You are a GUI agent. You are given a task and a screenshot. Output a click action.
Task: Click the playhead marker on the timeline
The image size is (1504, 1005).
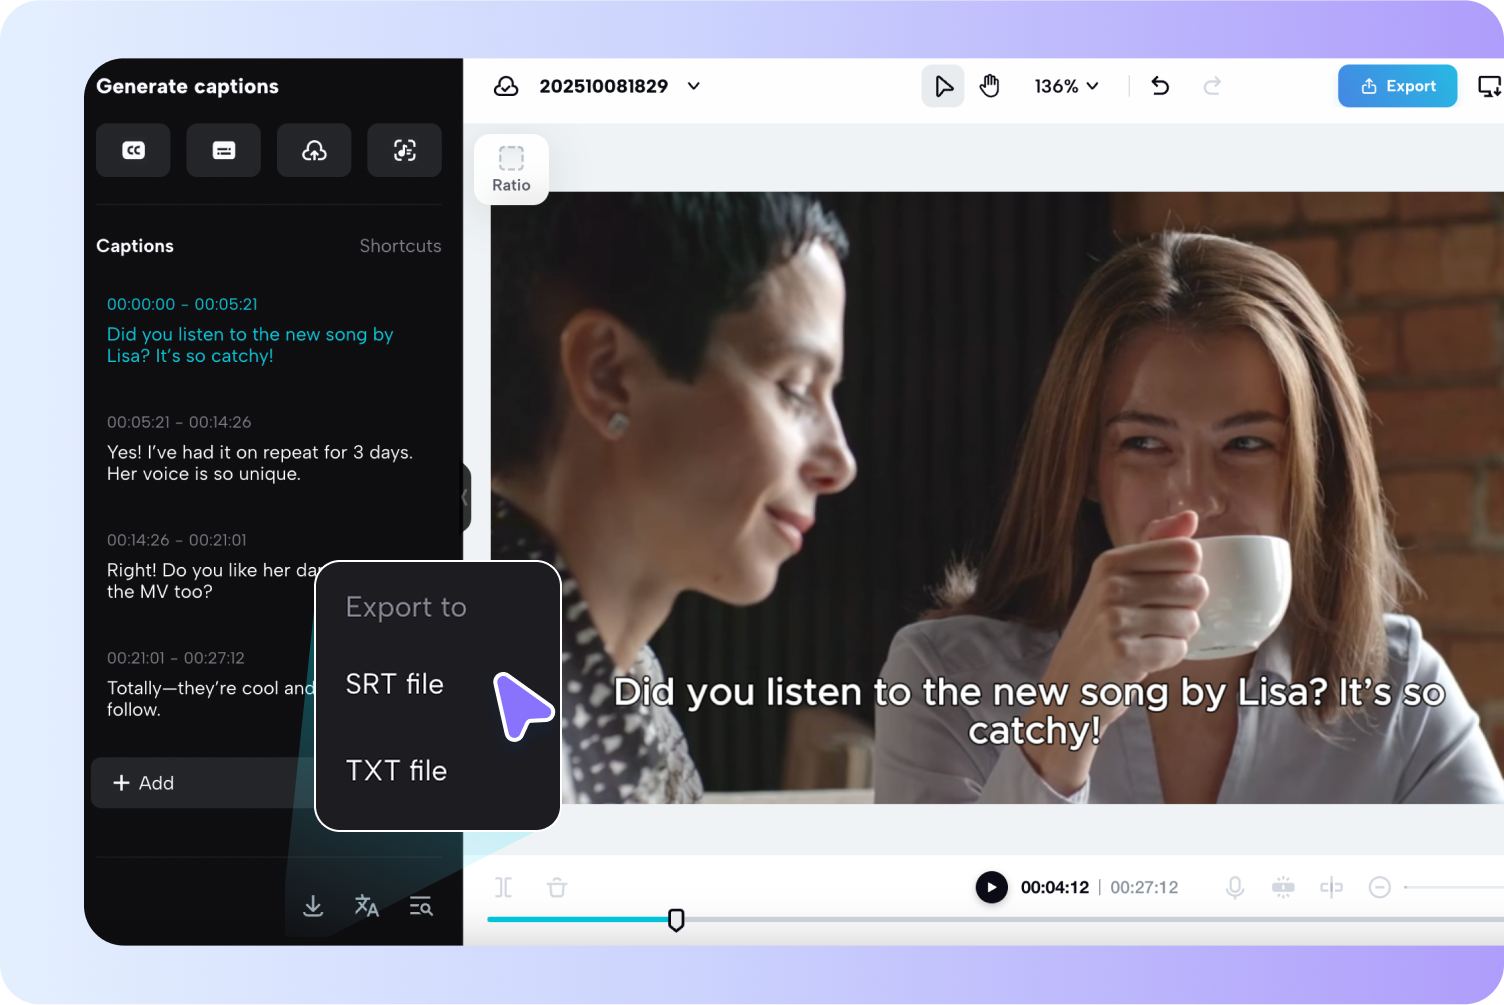676,920
